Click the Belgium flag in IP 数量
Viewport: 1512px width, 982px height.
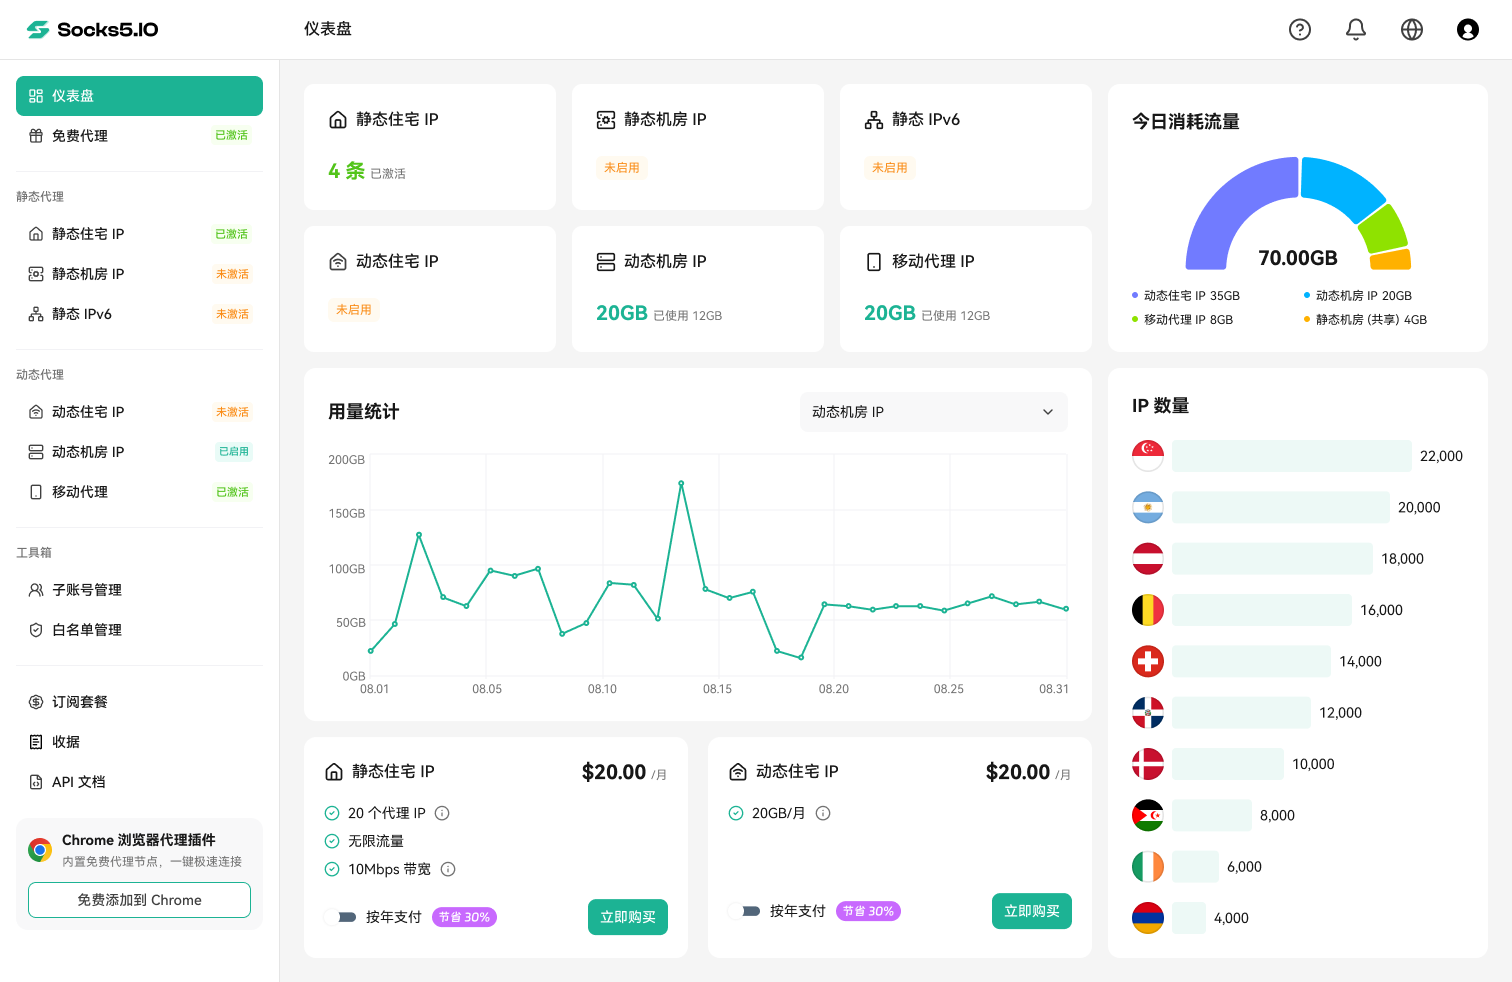point(1148,610)
